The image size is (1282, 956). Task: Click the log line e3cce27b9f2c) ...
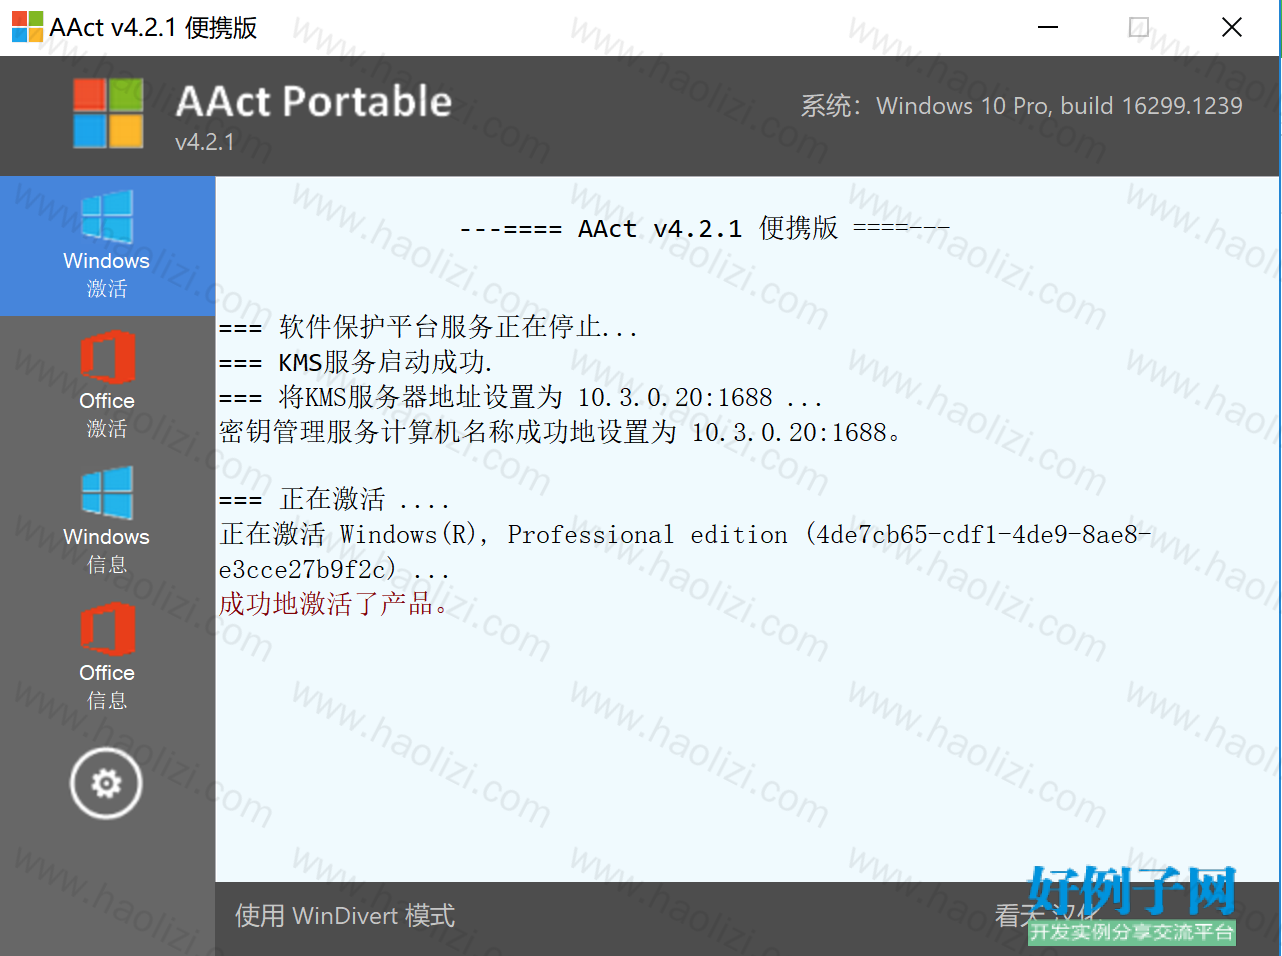point(334,570)
